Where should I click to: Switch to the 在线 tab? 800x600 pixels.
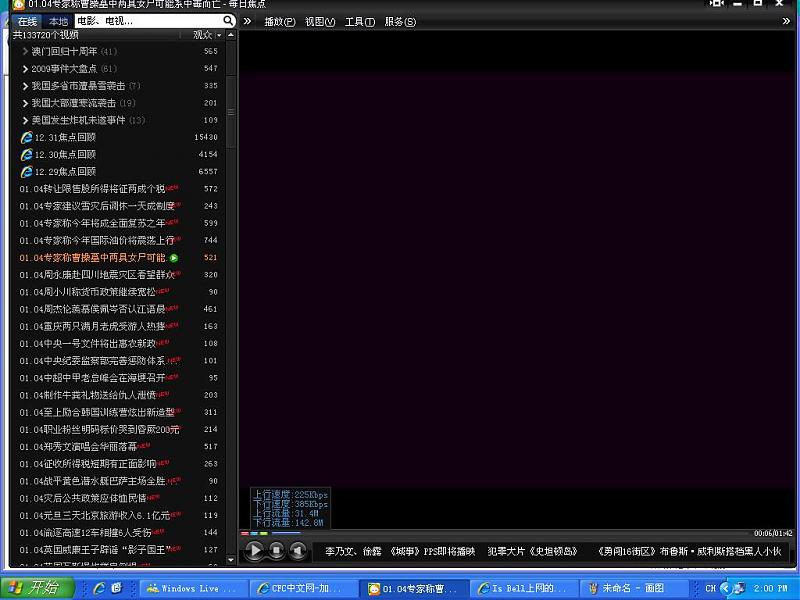28,21
